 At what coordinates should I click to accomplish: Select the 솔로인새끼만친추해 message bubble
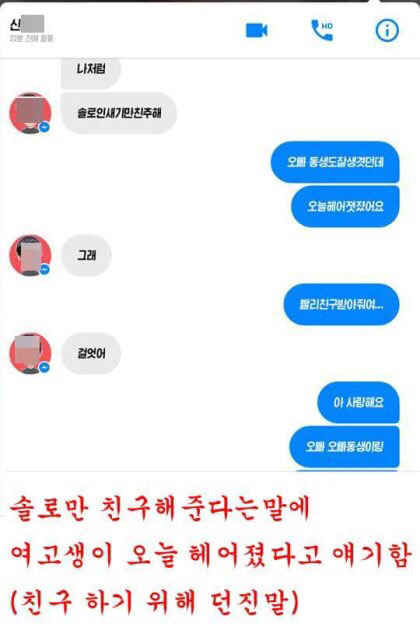coord(119,113)
